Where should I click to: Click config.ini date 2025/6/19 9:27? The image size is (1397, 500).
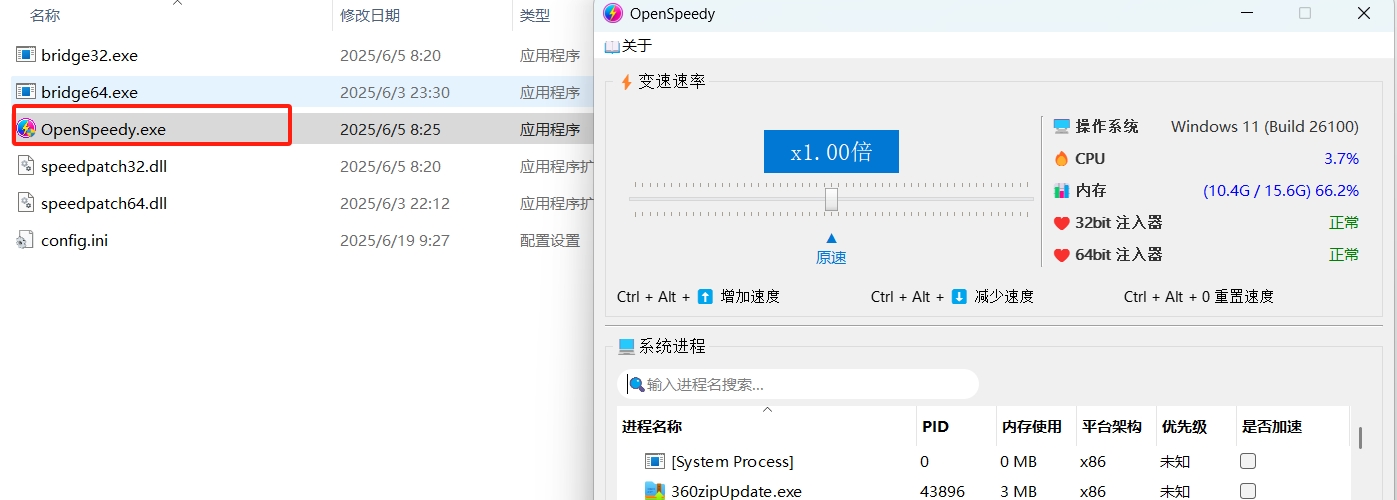[x=395, y=240]
